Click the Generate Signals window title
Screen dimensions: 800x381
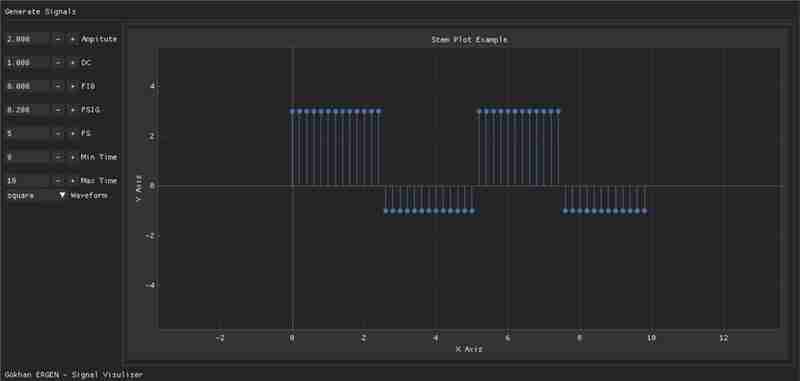(40, 12)
